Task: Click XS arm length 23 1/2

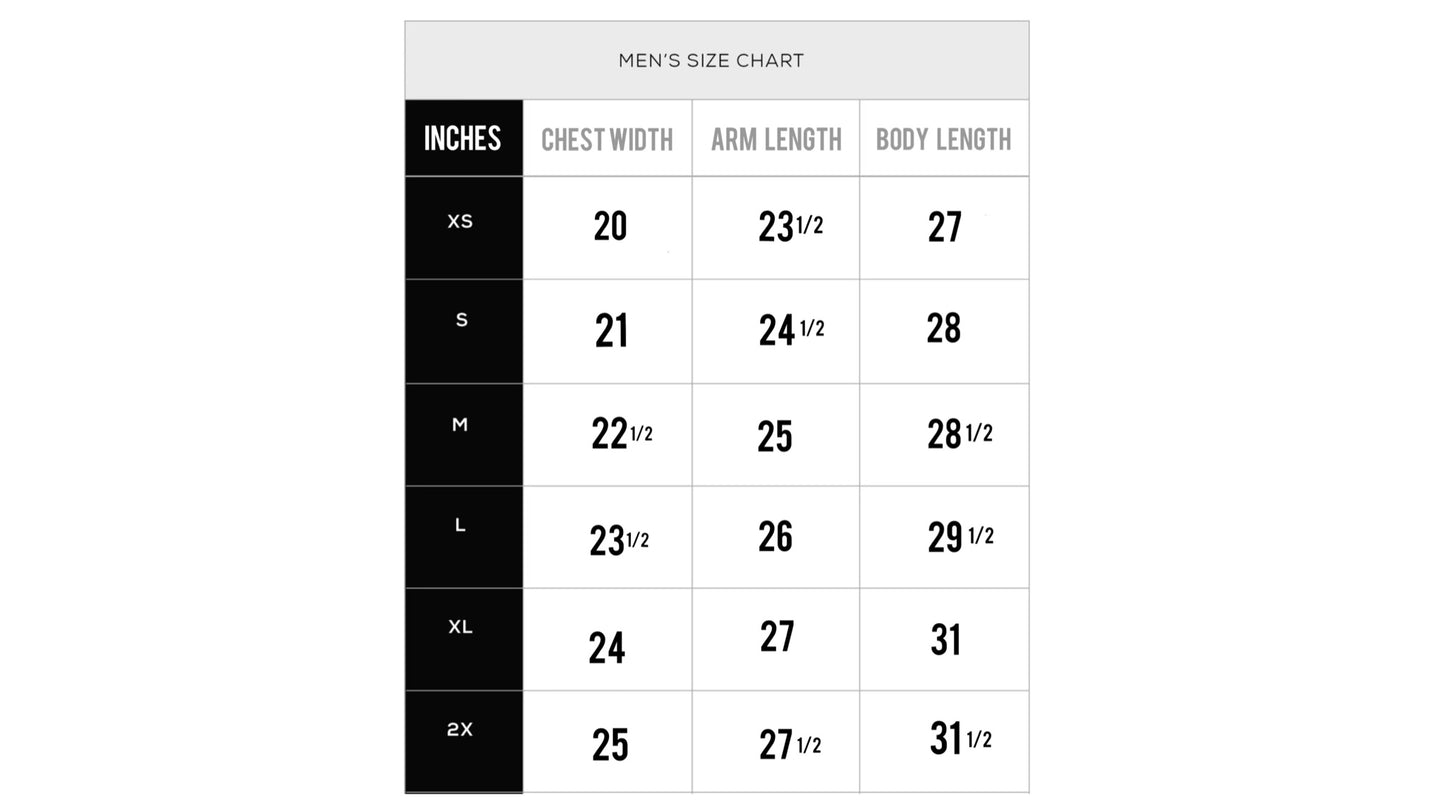Action: [x=791, y=227]
